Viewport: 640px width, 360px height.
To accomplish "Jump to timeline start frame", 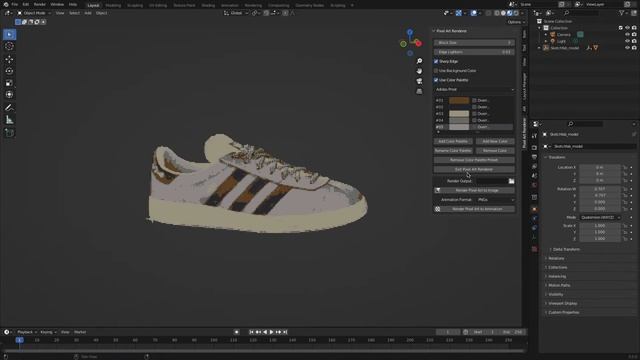I will [251, 332].
